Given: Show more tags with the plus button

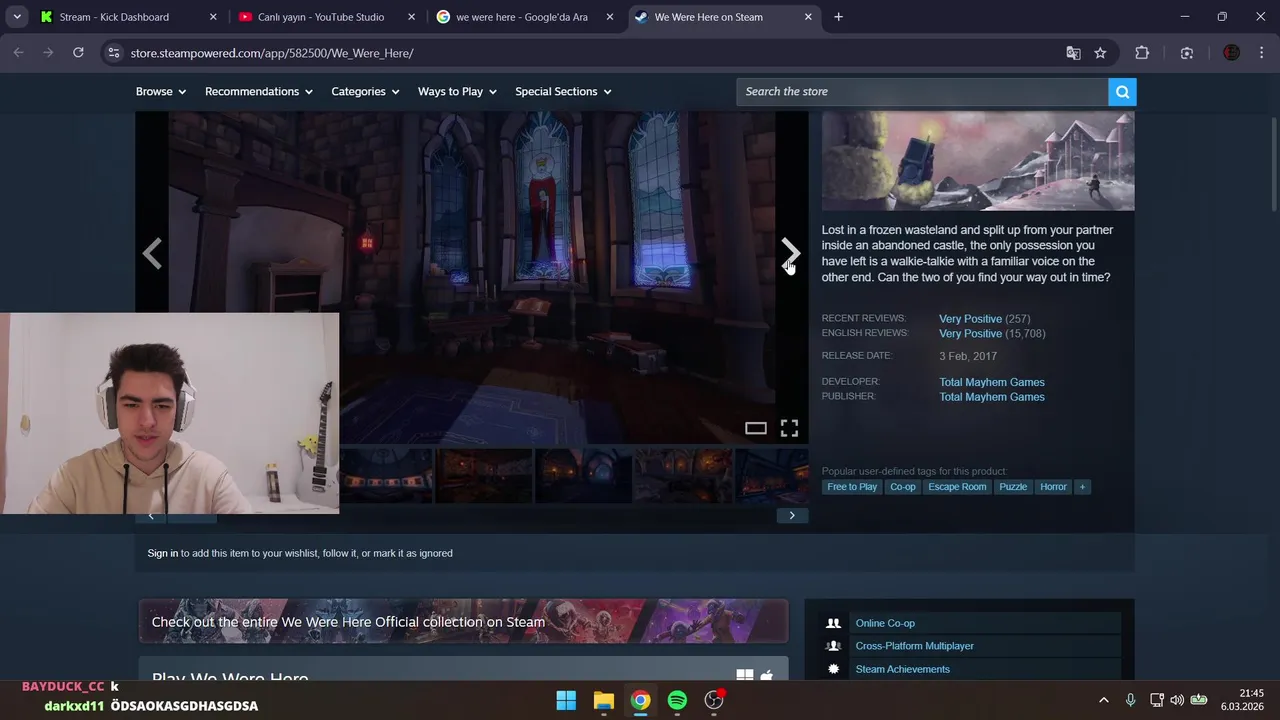Looking at the screenshot, I should pos(1082,487).
